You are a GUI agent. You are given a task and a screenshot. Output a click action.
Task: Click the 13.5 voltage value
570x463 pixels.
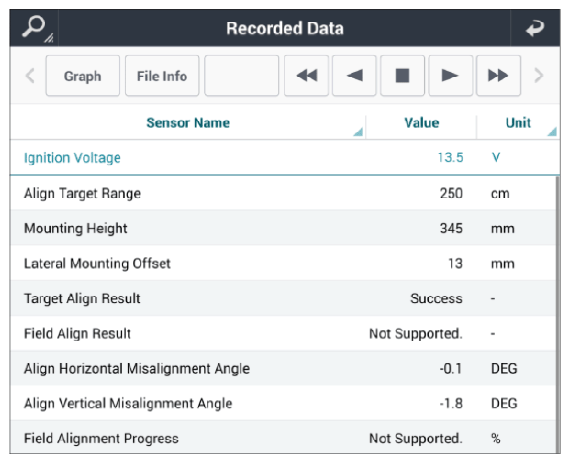pos(450,157)
